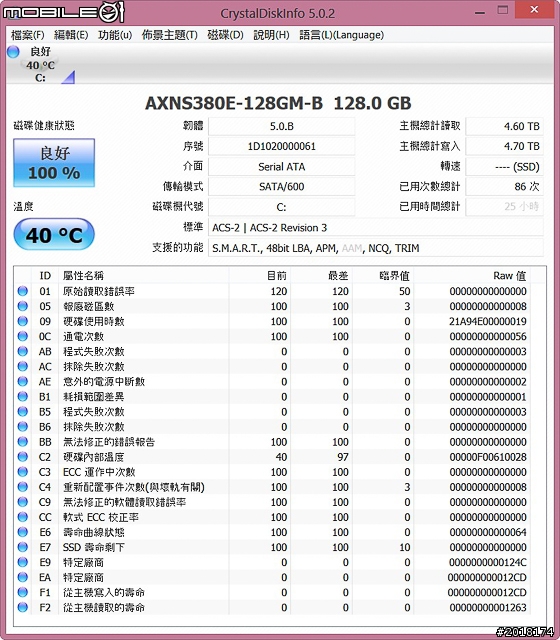Image resolution: width=560 pixels, height=640 pixels.
Task: Click the 臨界值 column header
Action: [x=383, y=276]
